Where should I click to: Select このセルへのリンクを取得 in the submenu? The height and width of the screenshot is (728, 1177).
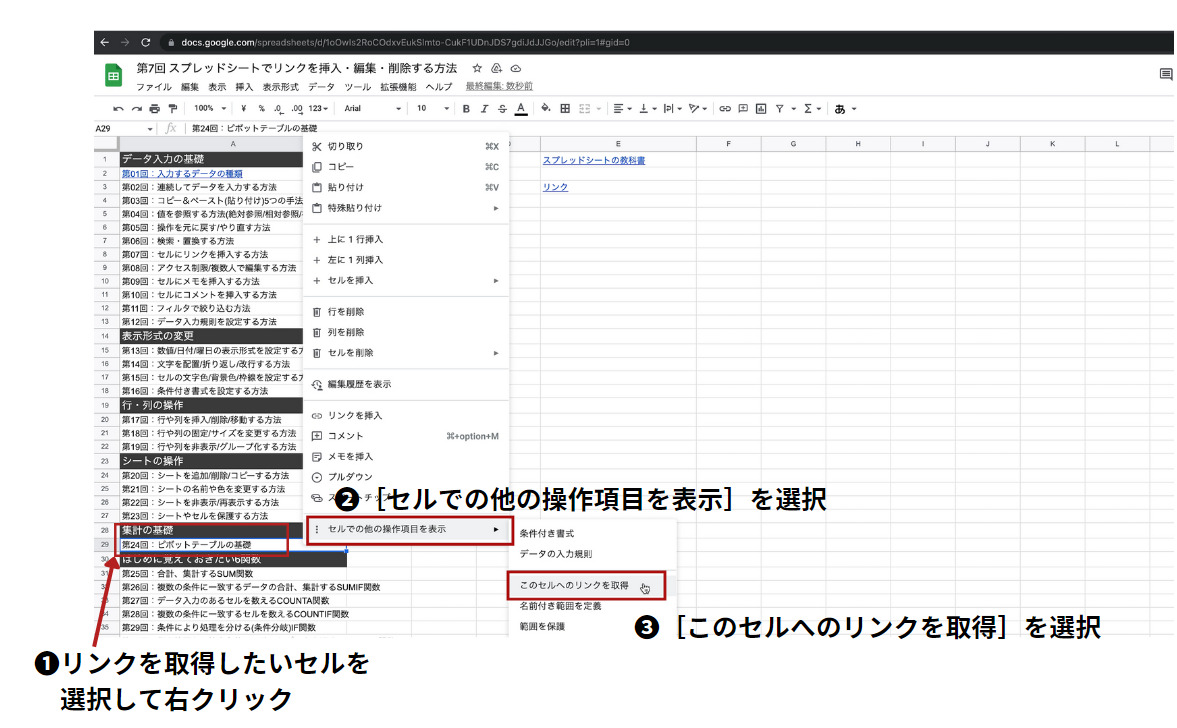574,585
